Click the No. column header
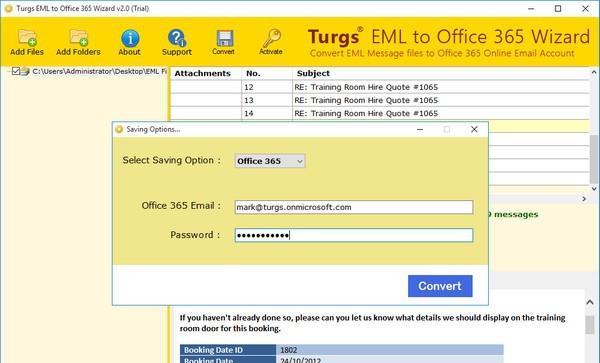600x363 pixels. pos(267,73)
